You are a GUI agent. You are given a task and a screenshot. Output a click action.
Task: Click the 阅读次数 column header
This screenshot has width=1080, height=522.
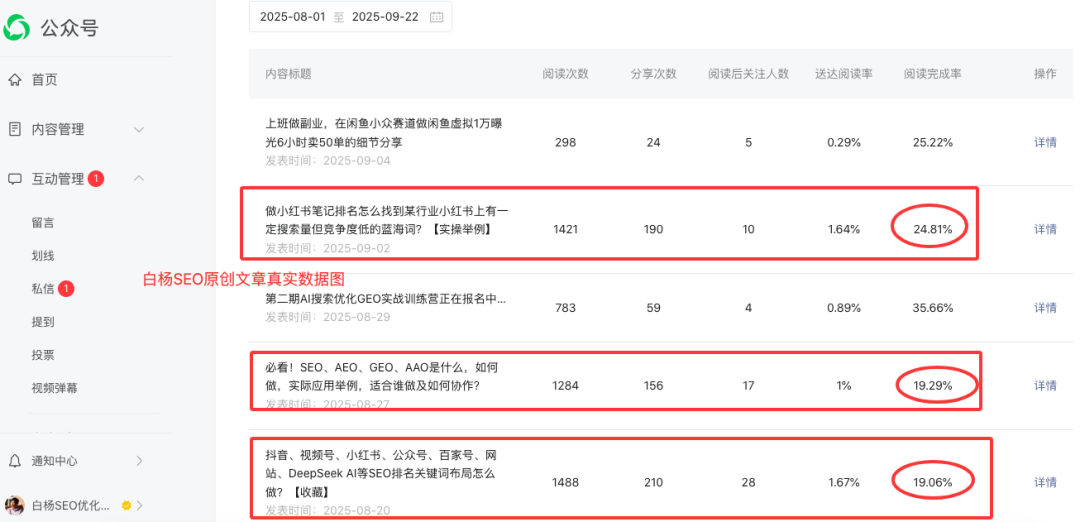coord(565,74)
